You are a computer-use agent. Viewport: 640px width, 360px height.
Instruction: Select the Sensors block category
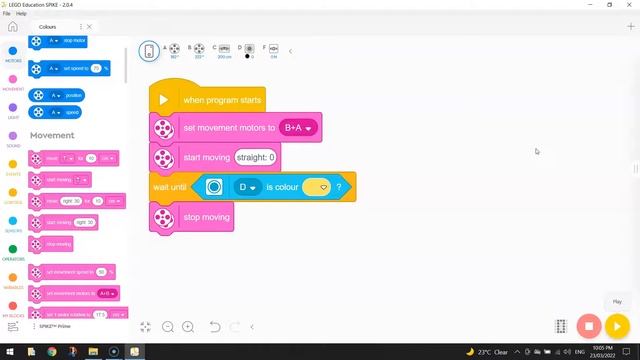[x=13, y=224]
